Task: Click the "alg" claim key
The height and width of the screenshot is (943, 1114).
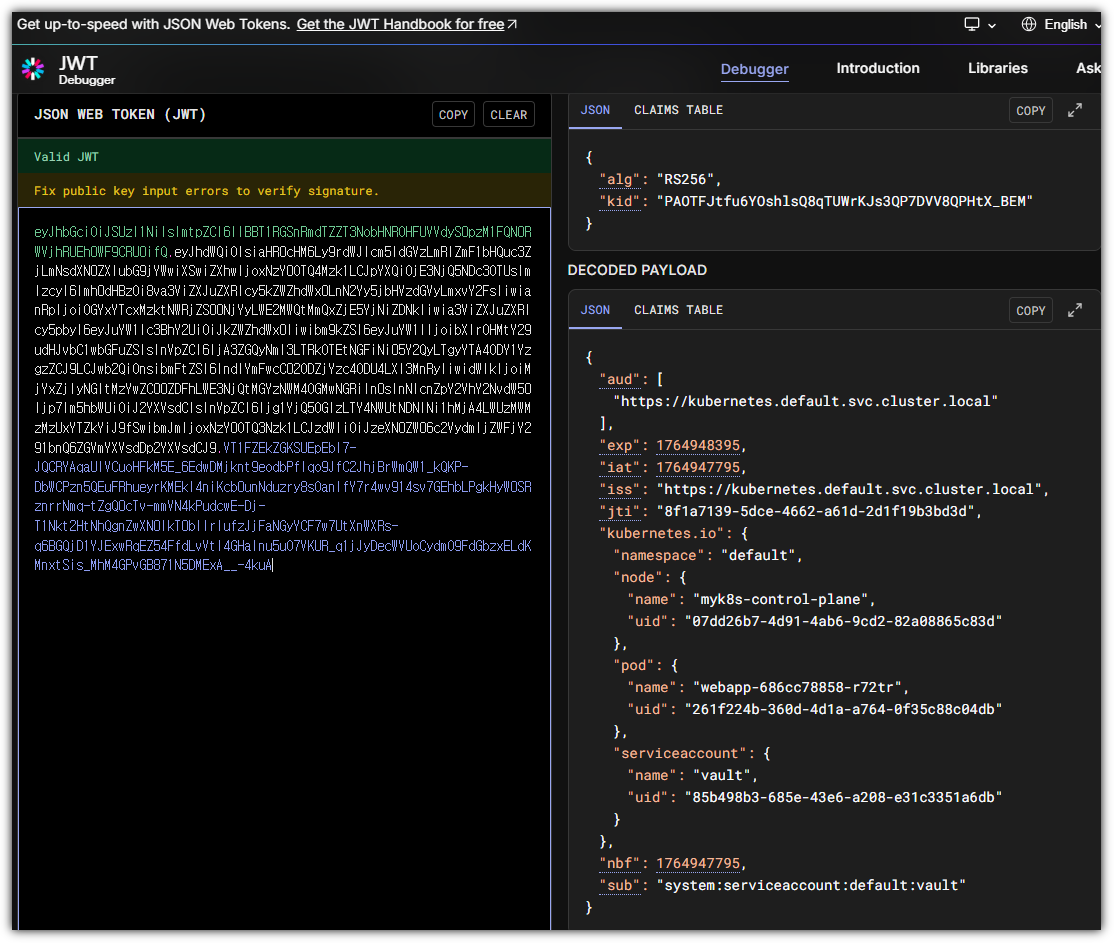Action: [619, 179]
